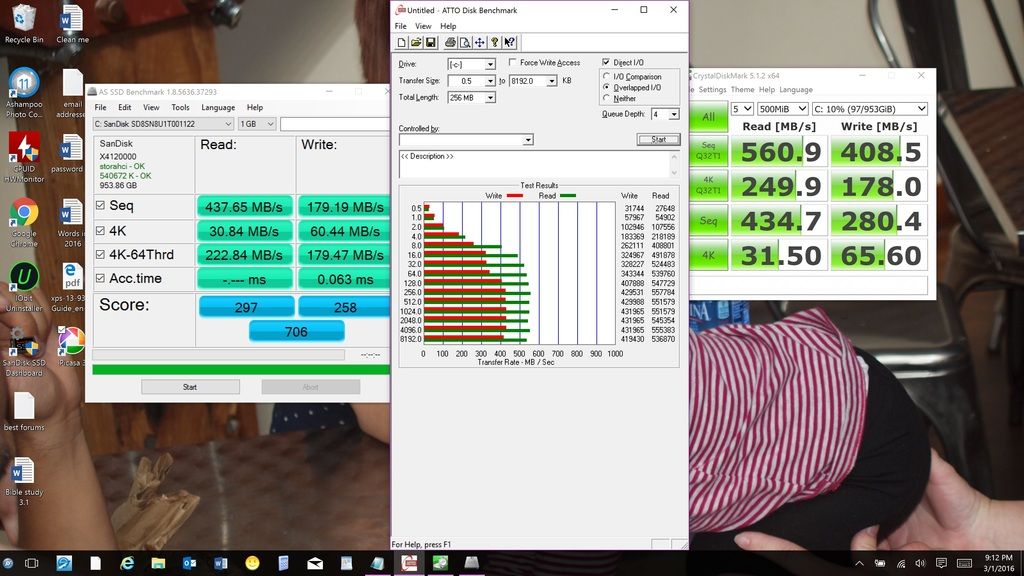Screen dimensions: 1024x576
Task: Click the Save floppy icon in ATTO toolbar
Action: (430, 42)
